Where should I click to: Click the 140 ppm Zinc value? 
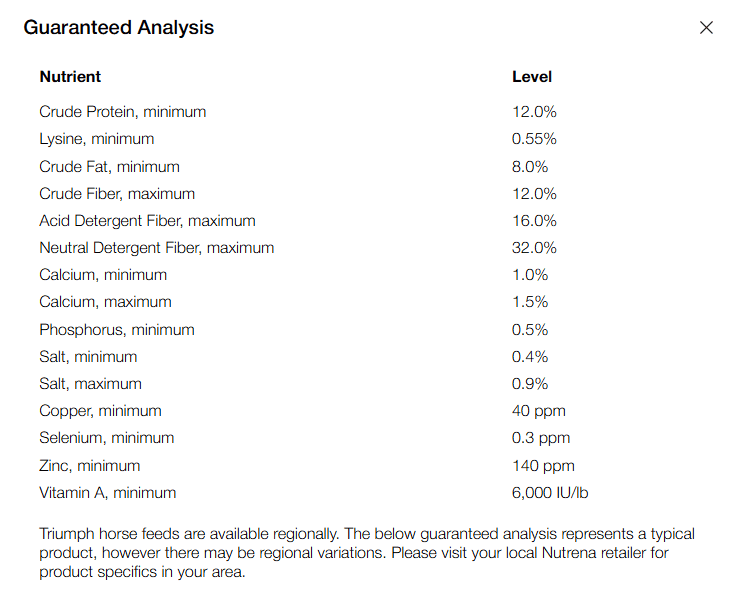pyautogui.click(x=543, y=466)
